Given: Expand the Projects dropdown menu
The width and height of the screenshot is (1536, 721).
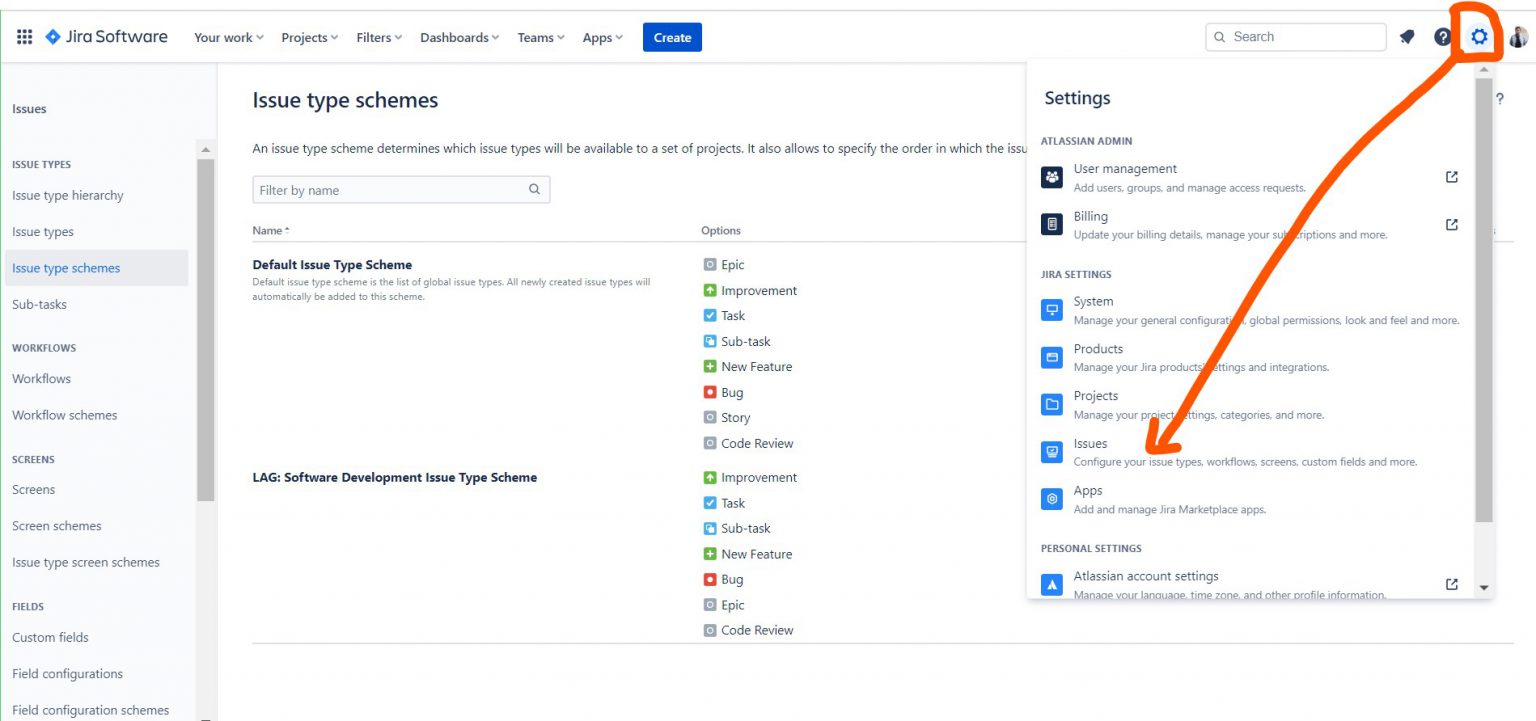Looking at the screenshot, I should (x=309, y=37).
